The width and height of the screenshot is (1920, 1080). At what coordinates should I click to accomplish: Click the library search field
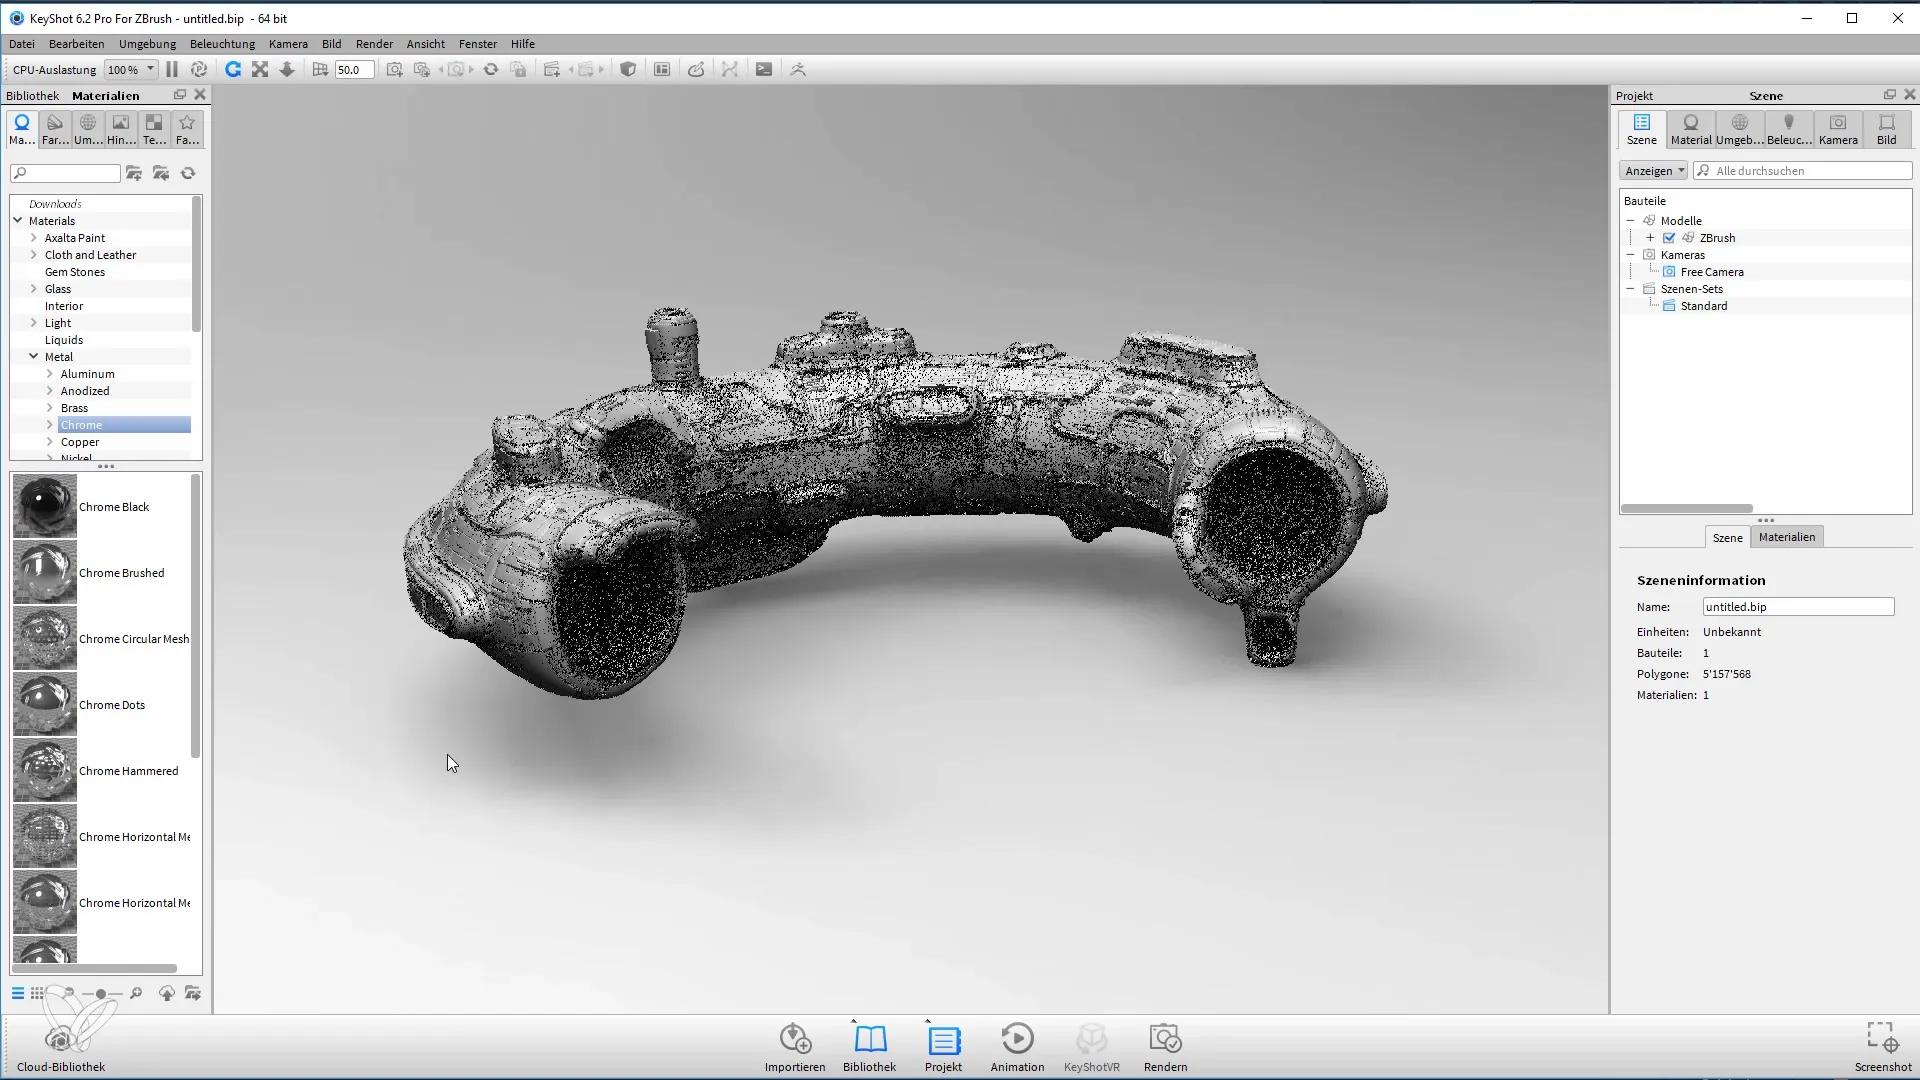65,174
